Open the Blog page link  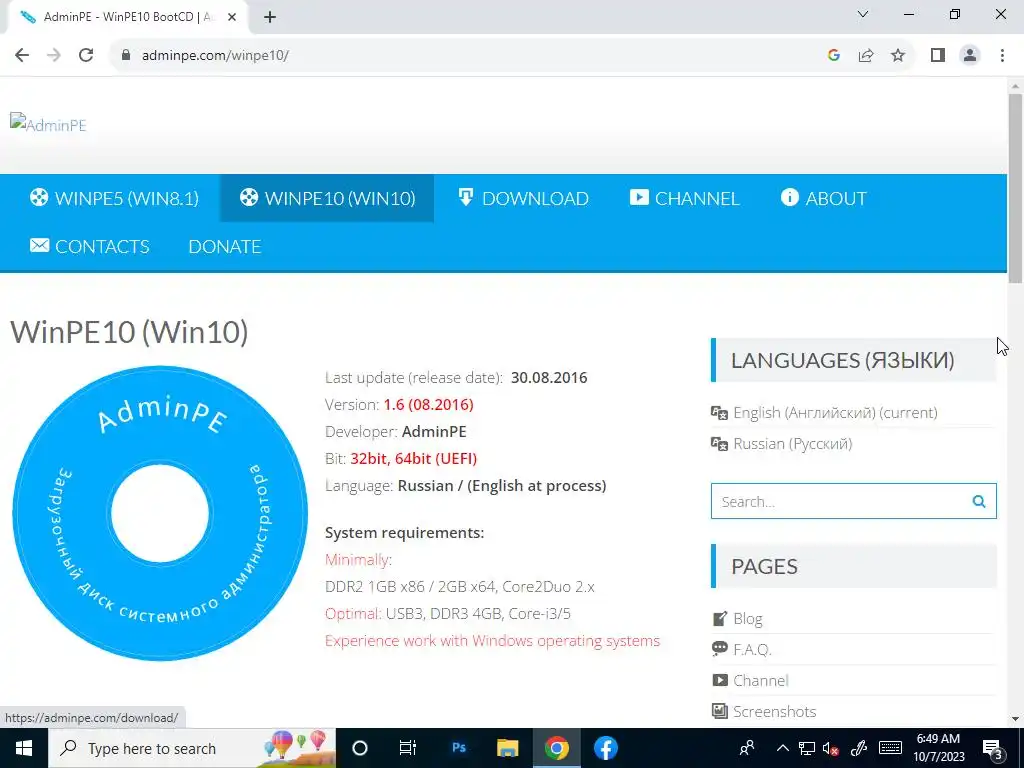click(748, 618)
